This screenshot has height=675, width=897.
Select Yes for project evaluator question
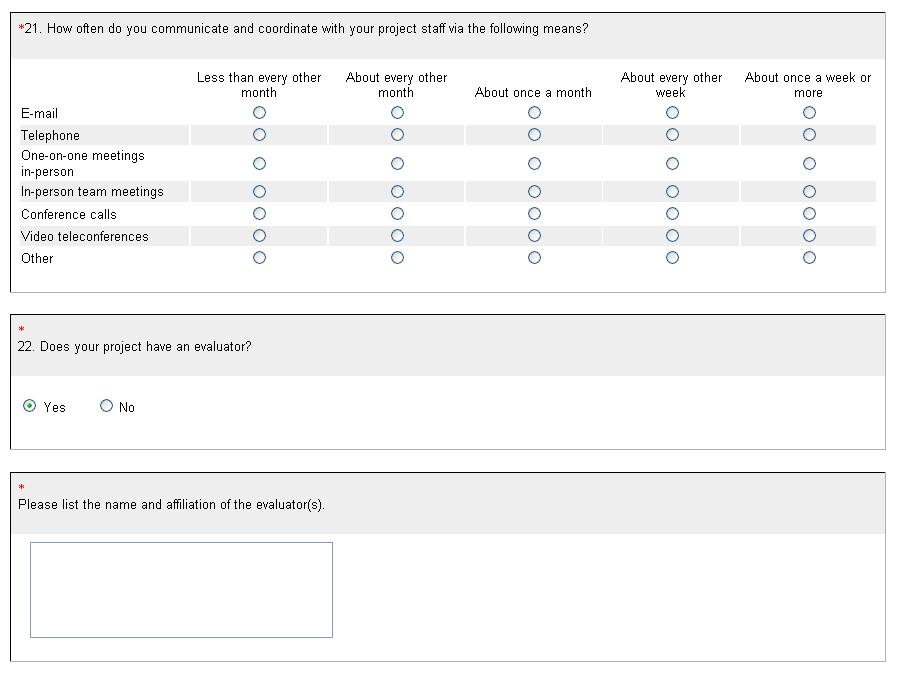click(30, 406)
